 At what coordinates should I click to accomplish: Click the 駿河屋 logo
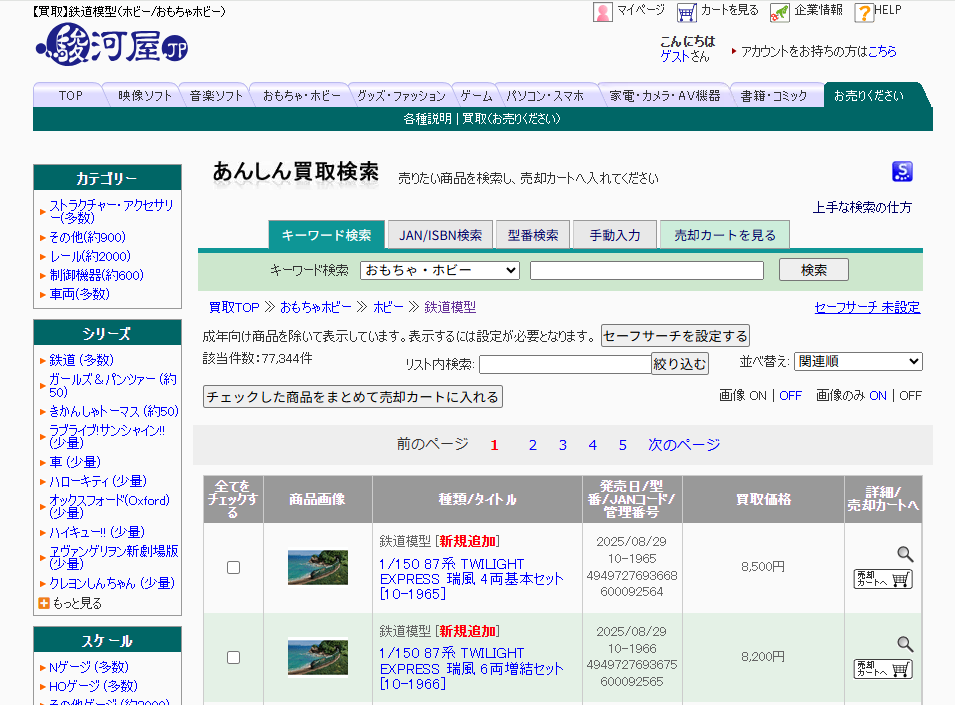110,46
